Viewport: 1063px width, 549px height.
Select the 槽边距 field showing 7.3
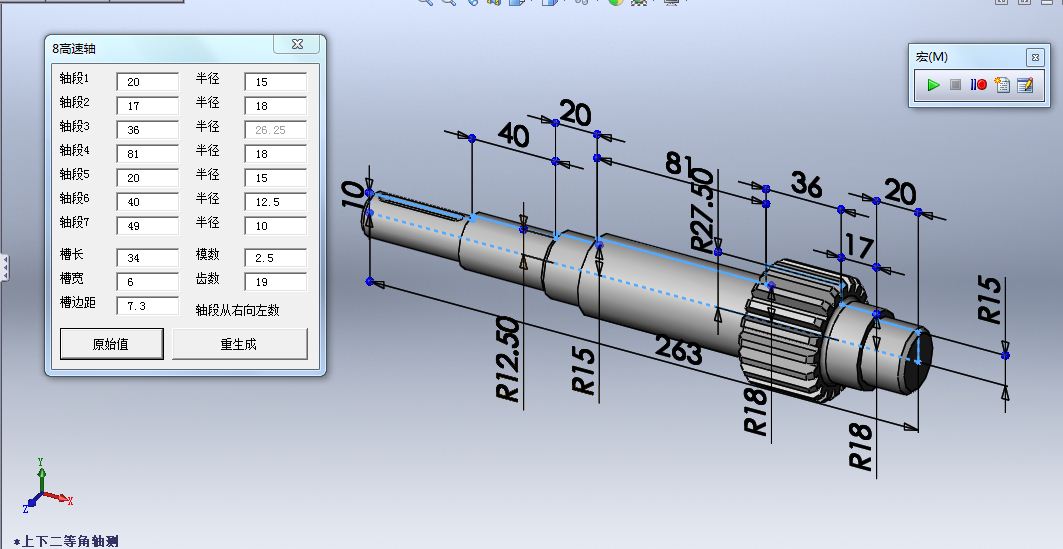(147, 306)
